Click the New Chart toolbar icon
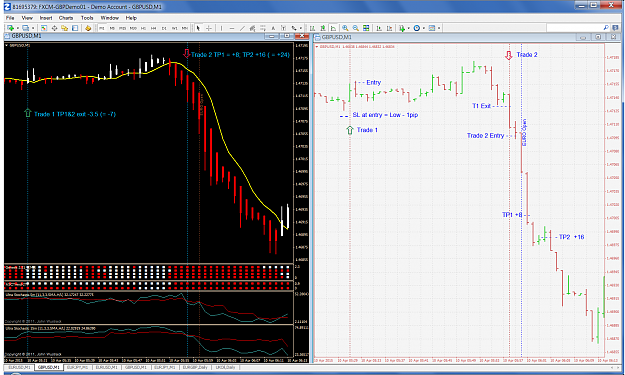This screenshot has width=625, height=375. (x=10, y=28)
